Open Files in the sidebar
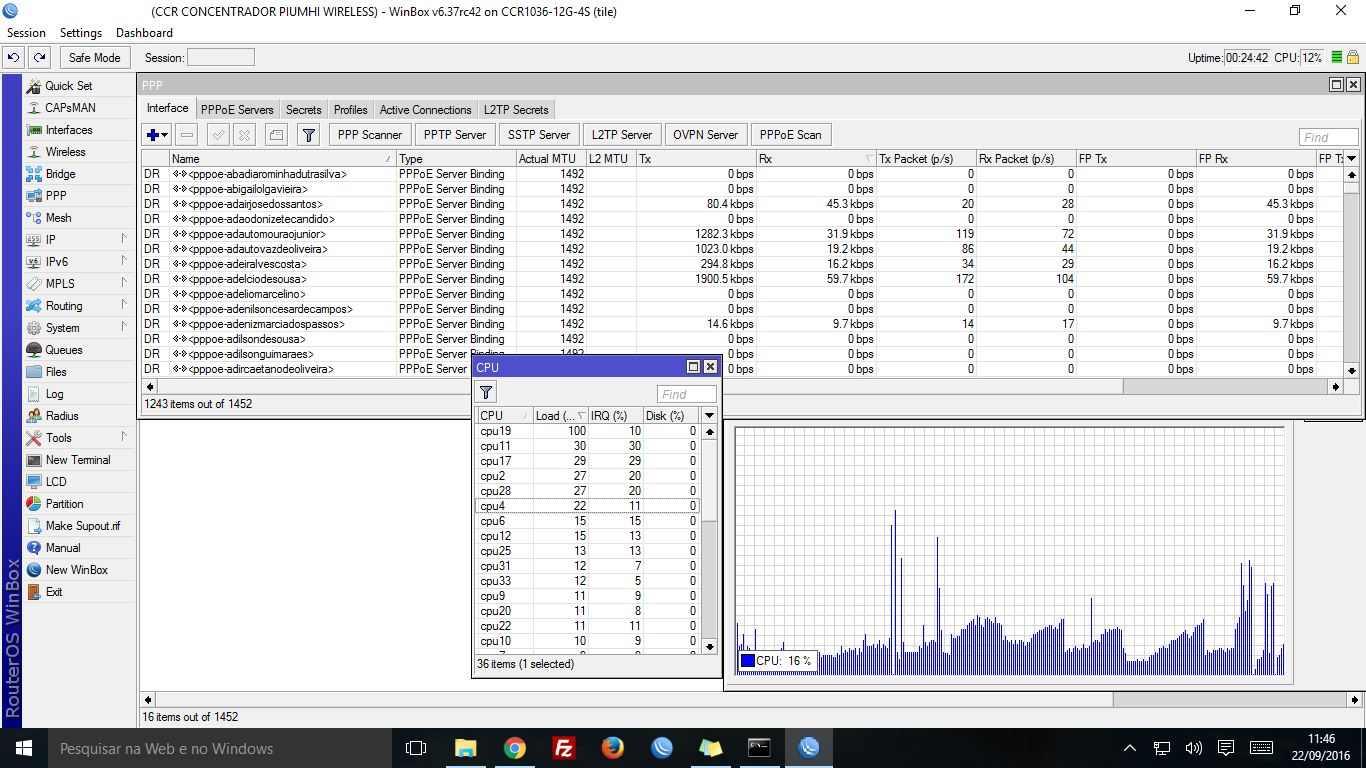1366x768 pixels. pyautogui.click(x=56, y=372)
